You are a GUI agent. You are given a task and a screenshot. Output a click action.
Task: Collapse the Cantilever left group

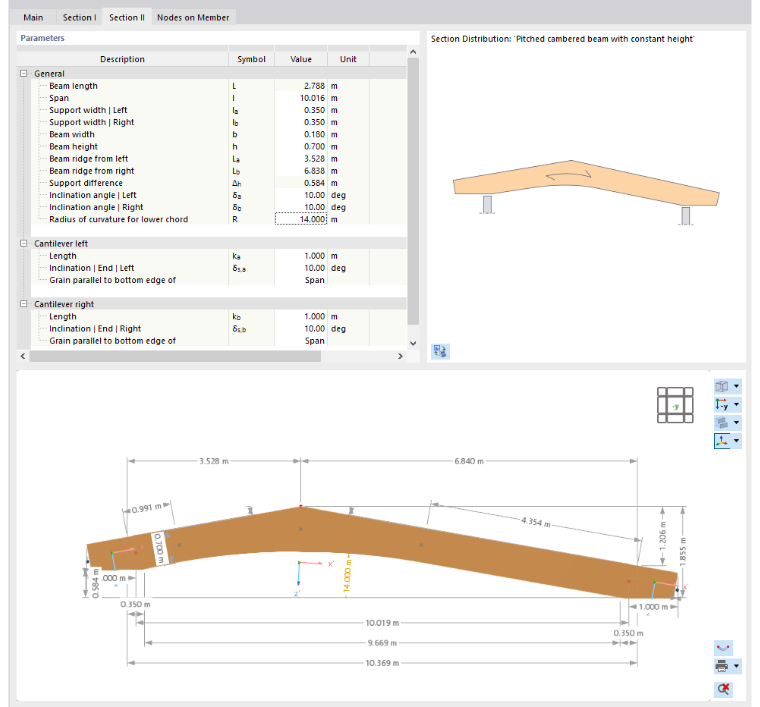pos(23,243)
